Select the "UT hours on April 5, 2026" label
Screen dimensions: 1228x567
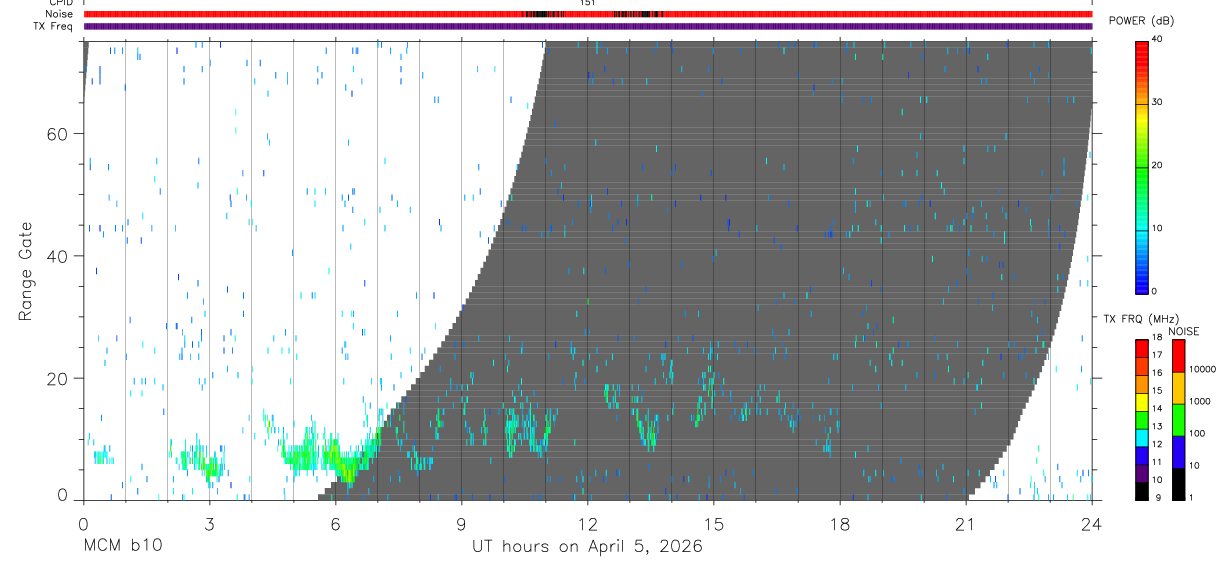click(588, 547)
